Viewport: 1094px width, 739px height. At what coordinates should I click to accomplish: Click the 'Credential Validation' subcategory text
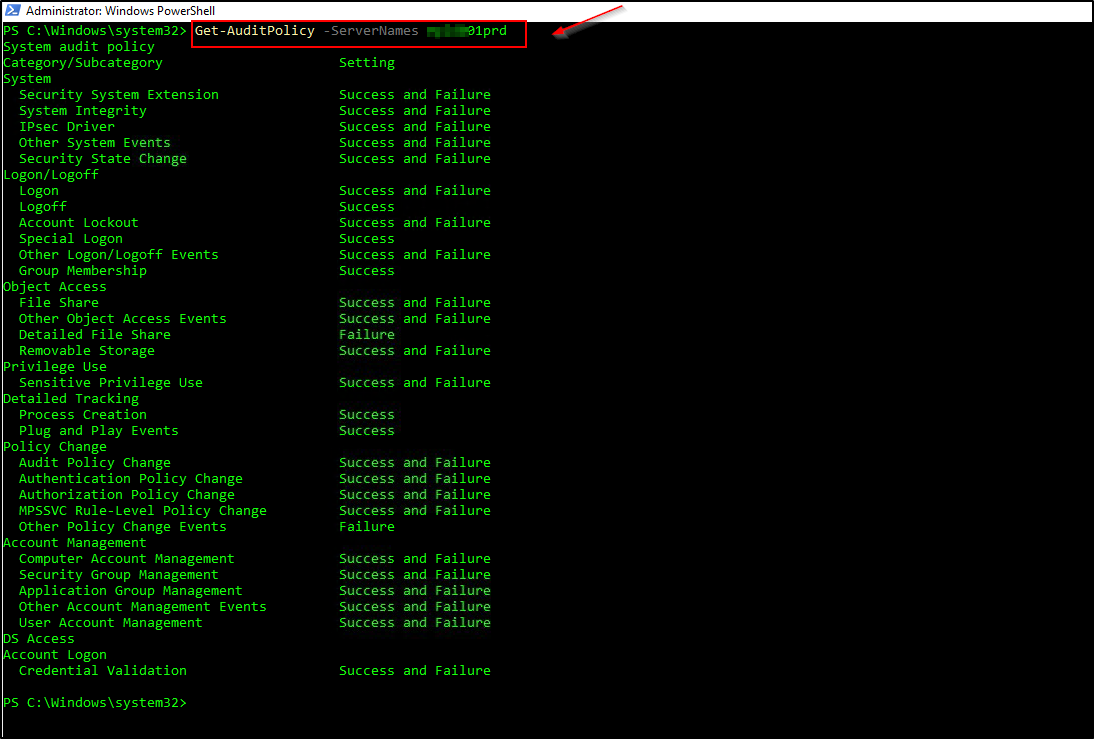pyautogui.click(x=102, y=671)
